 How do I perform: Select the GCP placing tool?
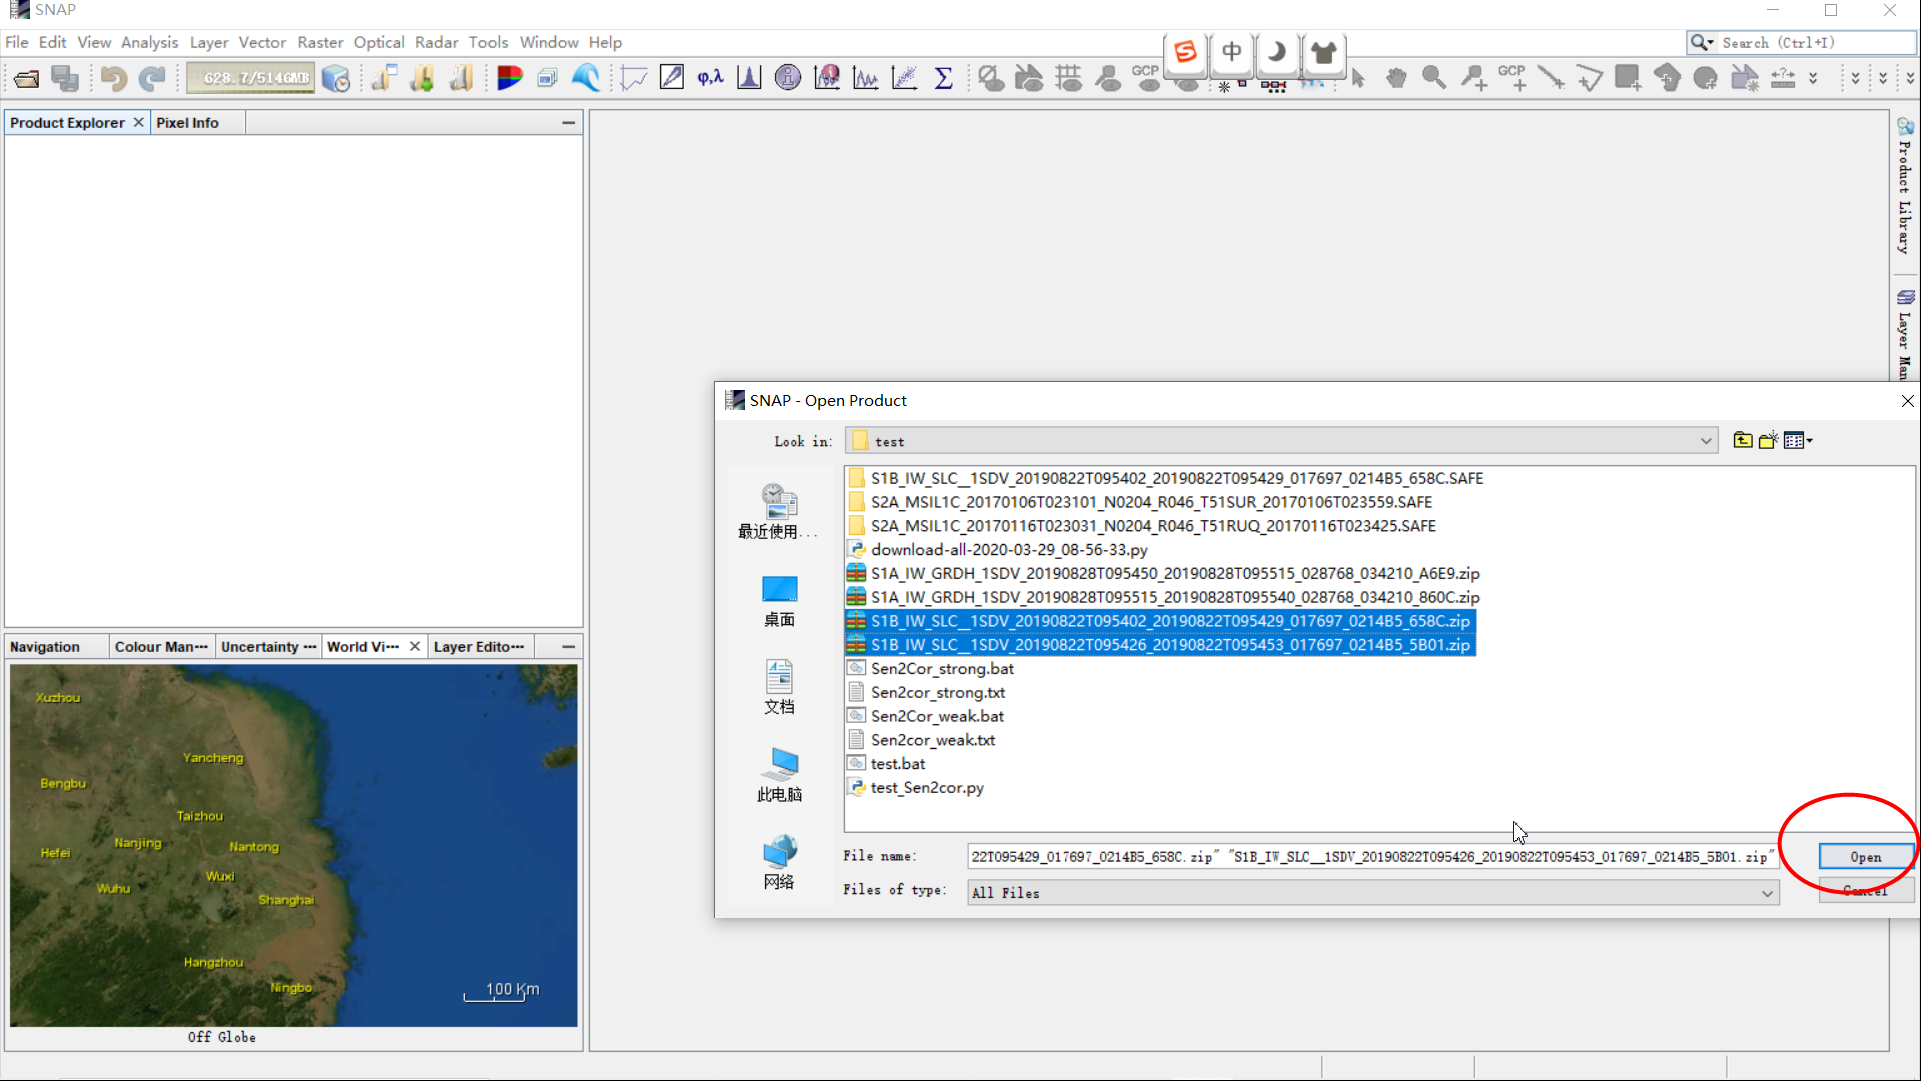click(x=1512, y=78)
